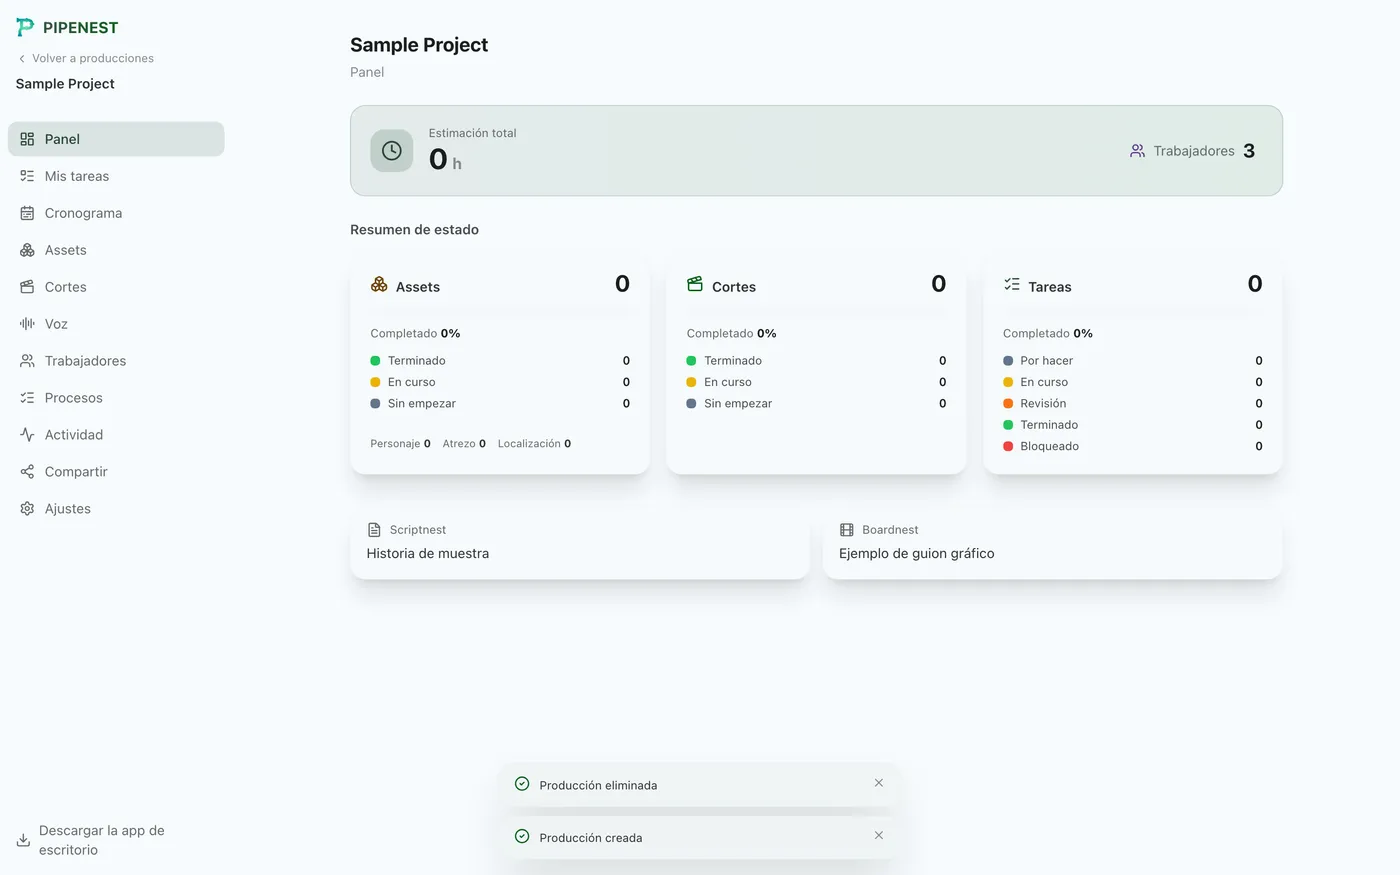Open Procesos in the sidebar
The width and height of the screenshot is (1400, 875).
pos(116,398)
